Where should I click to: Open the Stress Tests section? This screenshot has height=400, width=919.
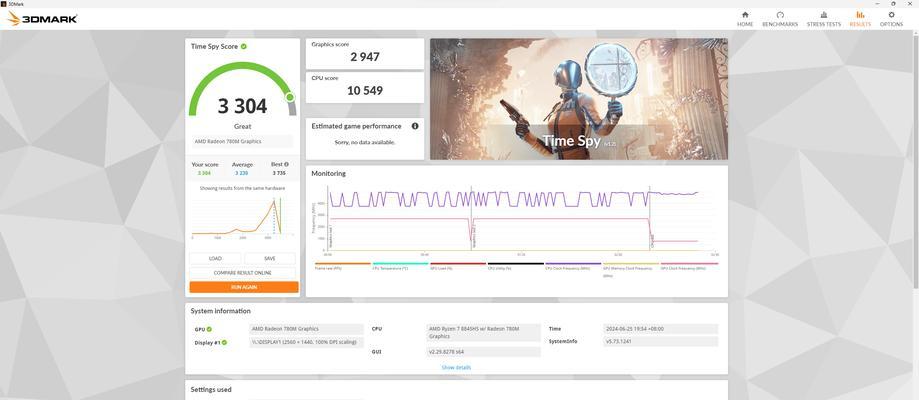pyautogui.click(x=823, y=19)
